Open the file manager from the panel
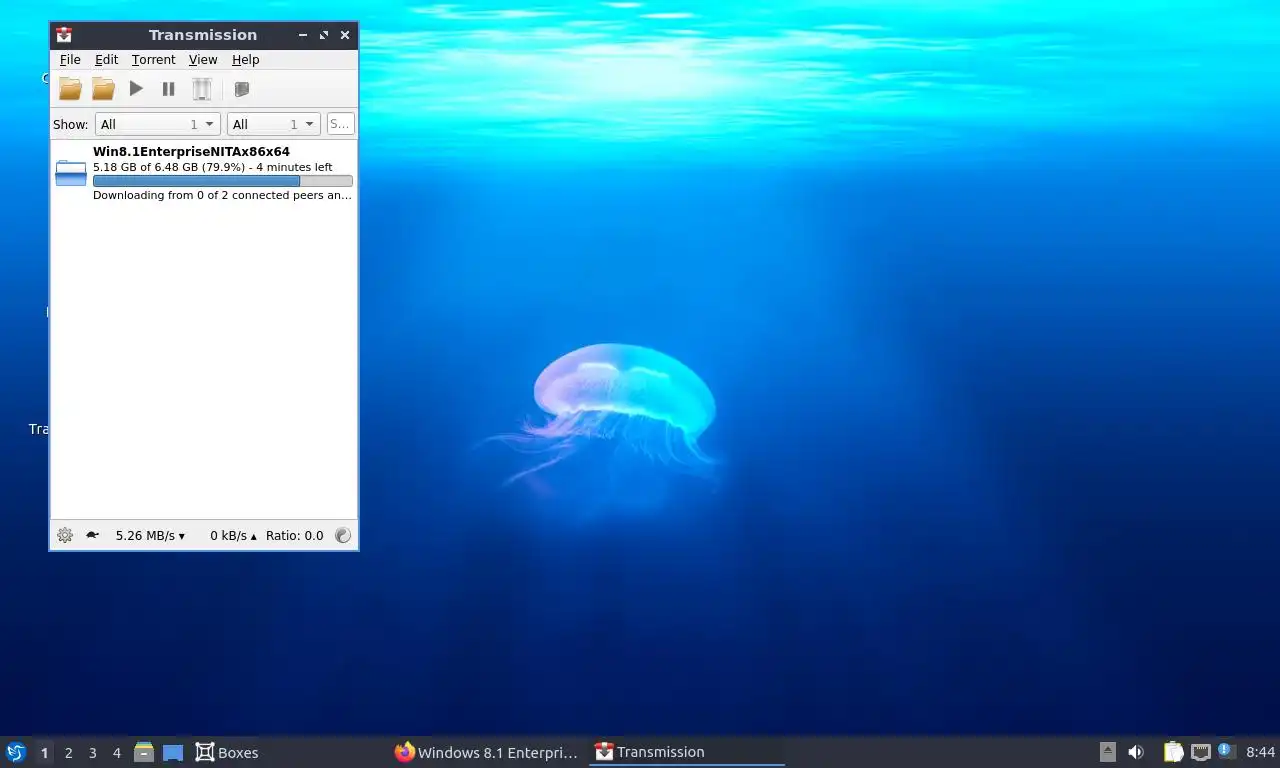The height and width of the screenshot is (768, 1280). click(x=144, y=752)
